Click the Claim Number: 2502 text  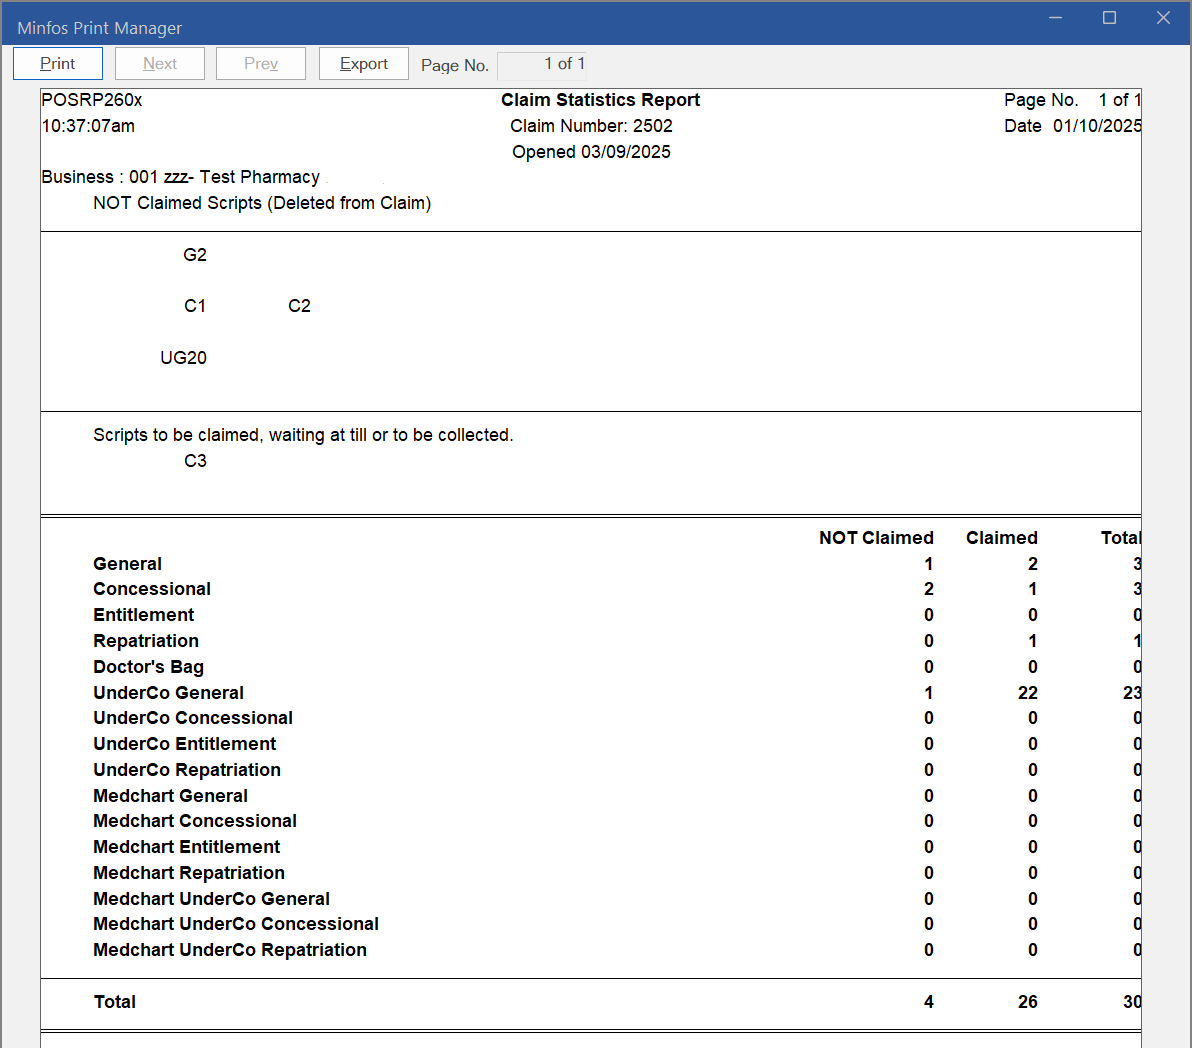591,126
